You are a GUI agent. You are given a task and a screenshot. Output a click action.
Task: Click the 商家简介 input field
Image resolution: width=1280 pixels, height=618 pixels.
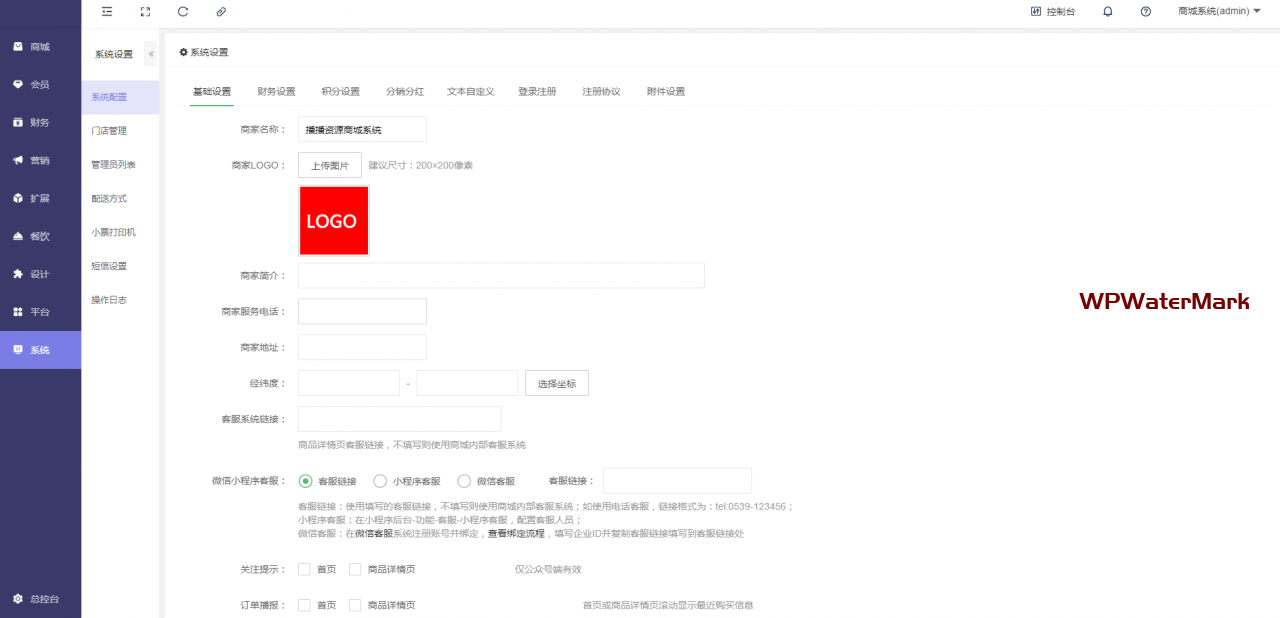[x=501, y=276]
